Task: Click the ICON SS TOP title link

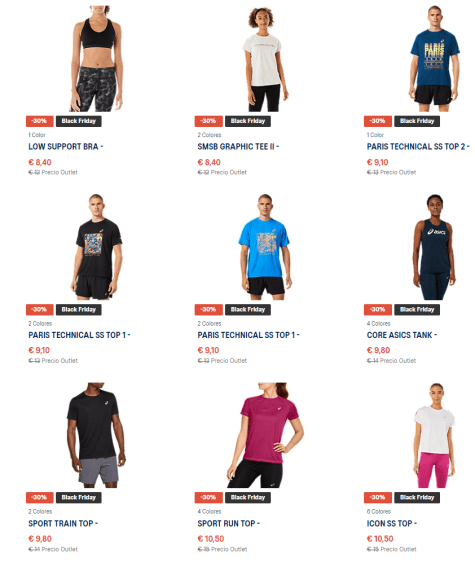Action: pos(392,523)
